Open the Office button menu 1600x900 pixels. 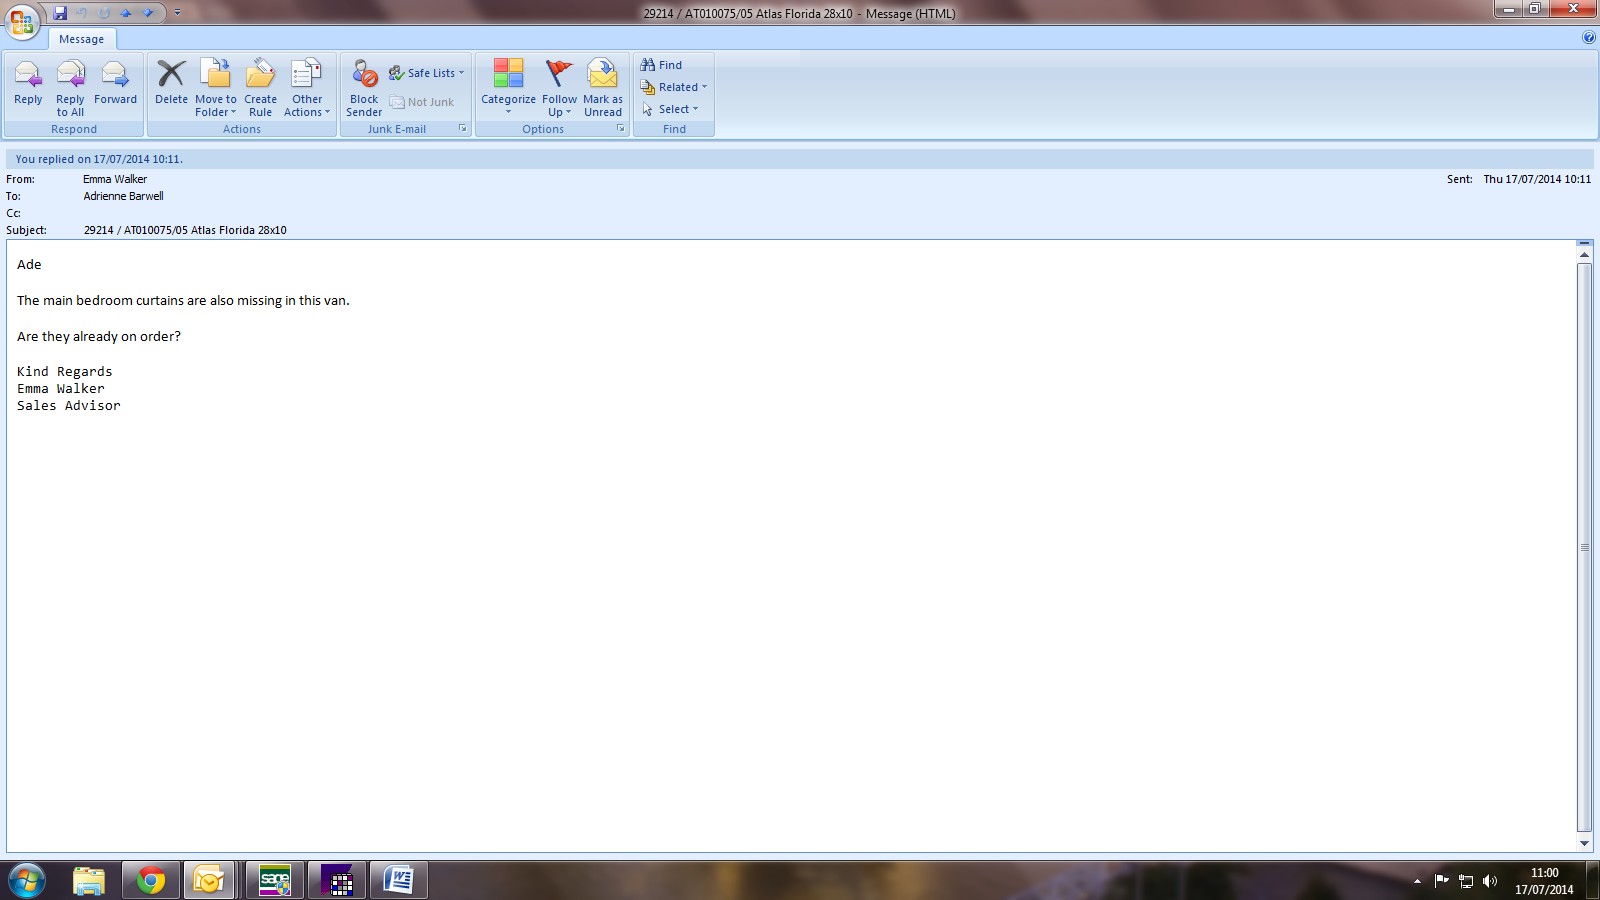click(22, 21)
